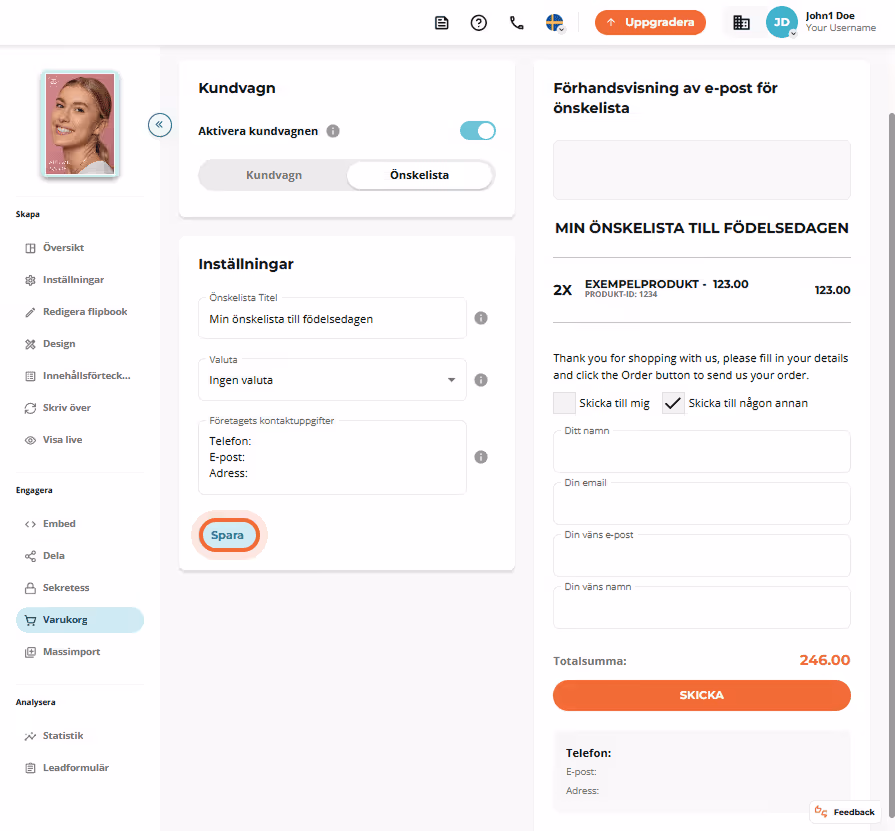Click info icon beside Företagets kontaktuppgifter
895x831 pixels.
pyautogui.click(x=481, y=457)
